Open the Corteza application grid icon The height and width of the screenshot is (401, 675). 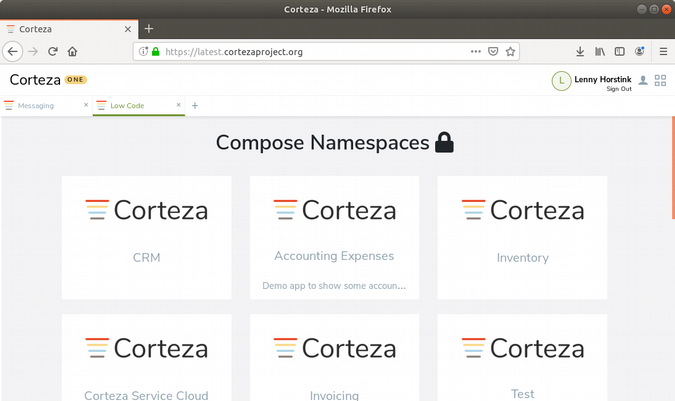pos(660,80)
